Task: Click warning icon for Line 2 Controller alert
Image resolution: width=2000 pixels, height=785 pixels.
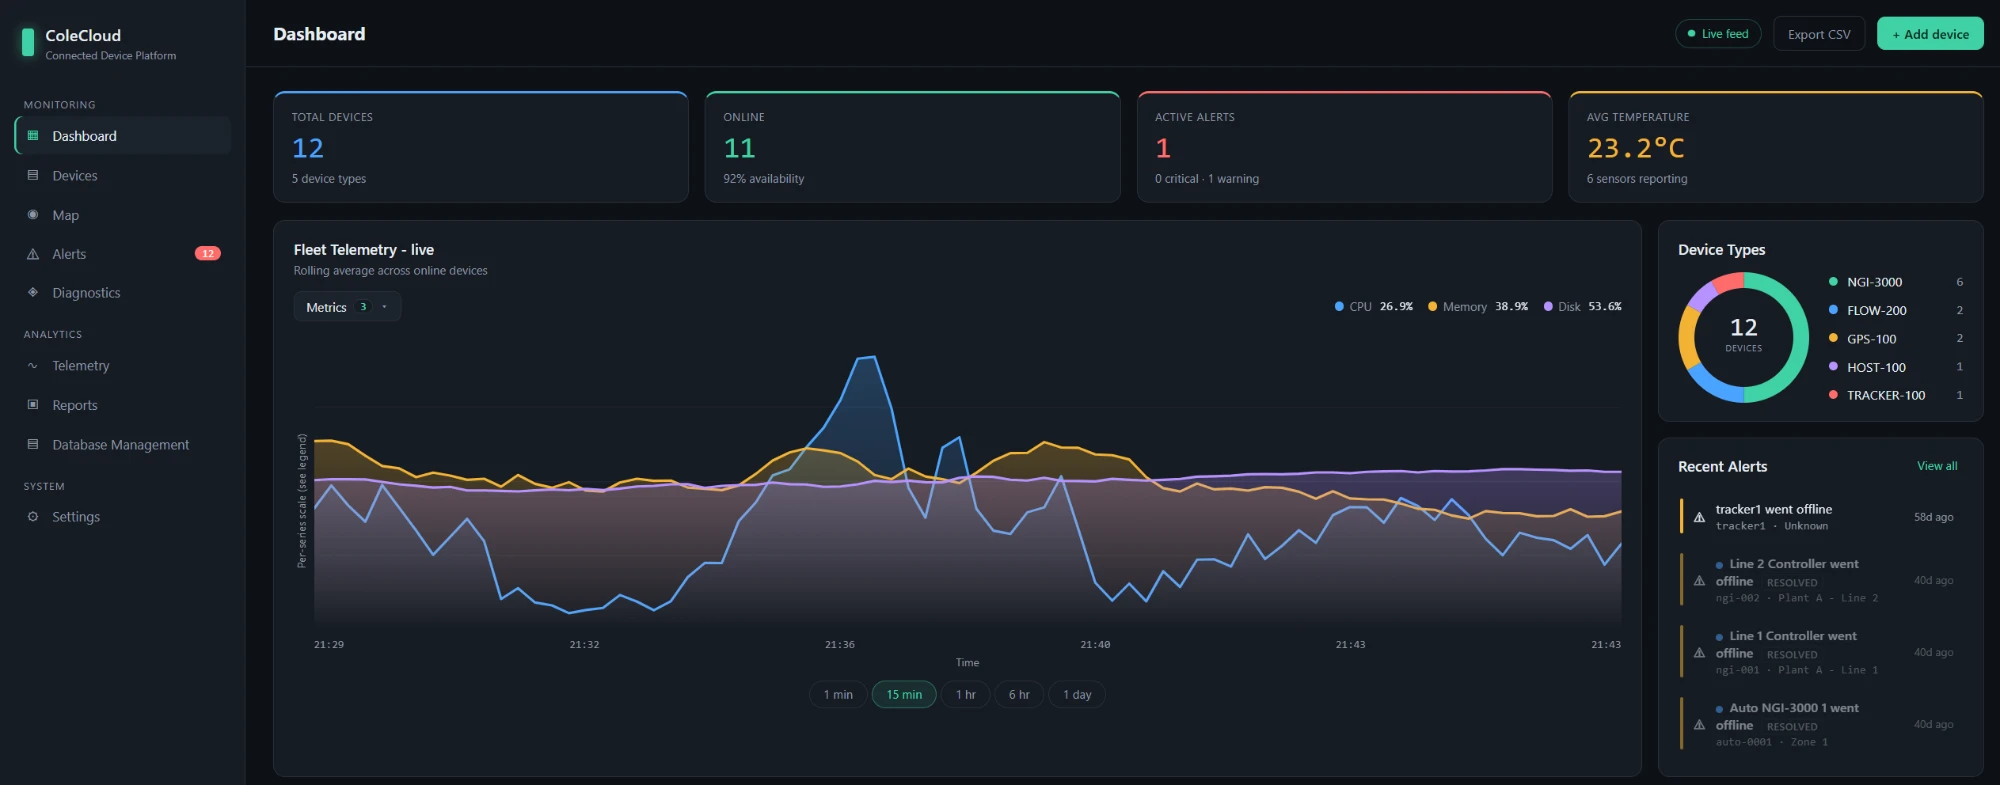Action: coord(1699,581)
